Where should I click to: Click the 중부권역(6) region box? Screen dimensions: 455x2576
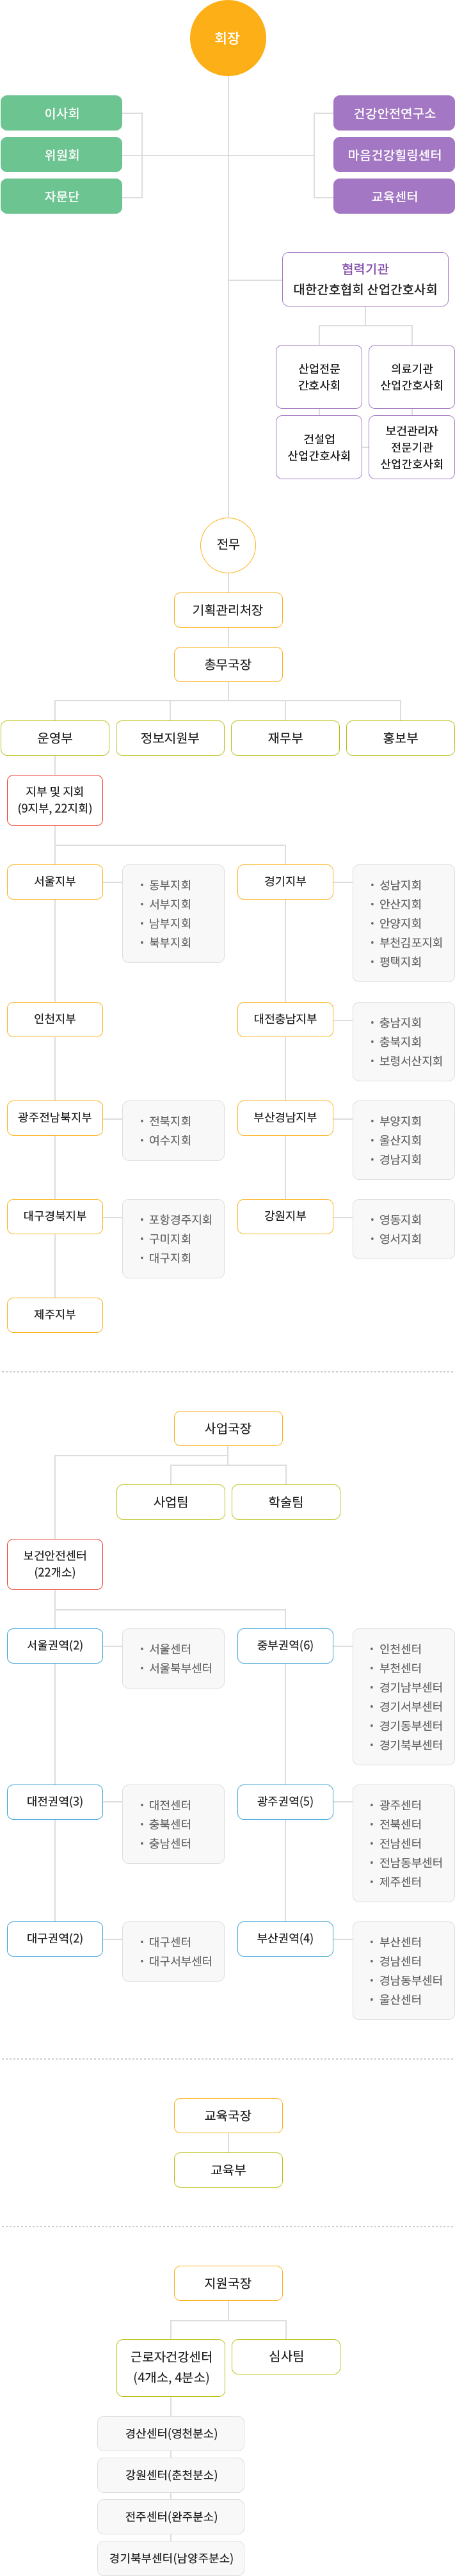pos(285,1646)
